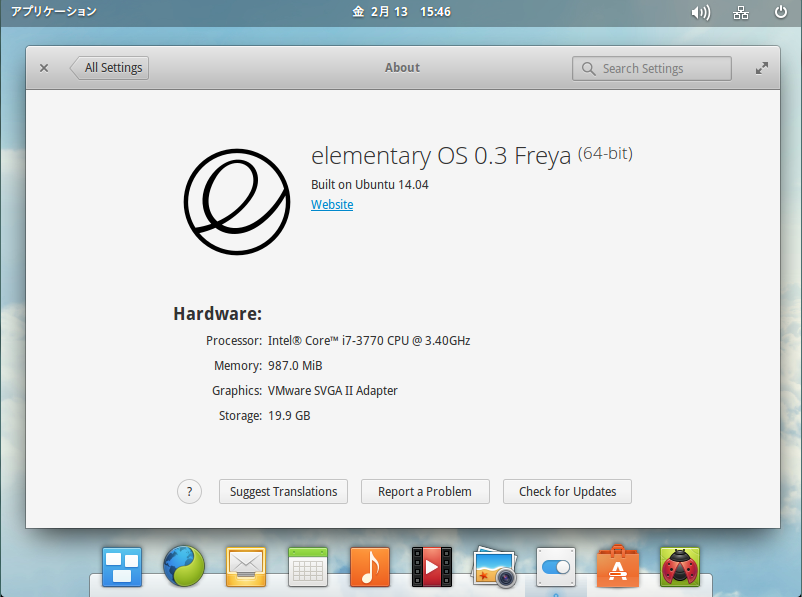Screen dimensions: 802x597
Task: Open the Mail app in the dock
Action: click(x=246, y=567)
